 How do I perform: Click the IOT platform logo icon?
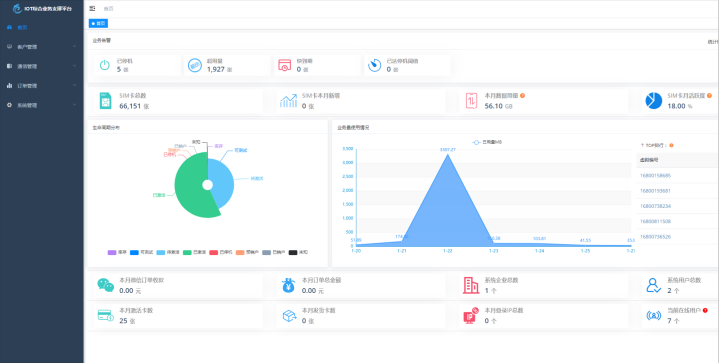pos(17,8)
